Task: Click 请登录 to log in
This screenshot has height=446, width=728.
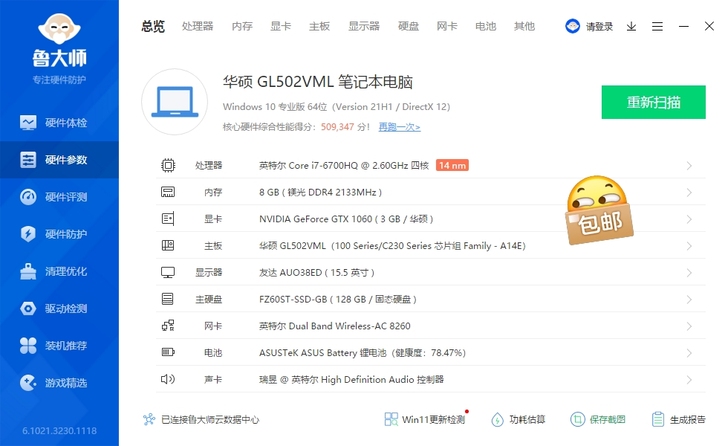Action: (599, 26)
